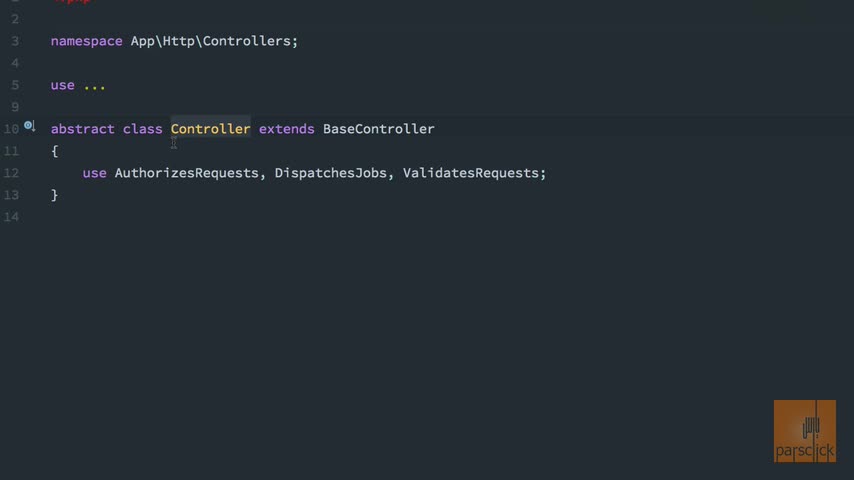Click line number 3 in the gutter
The width and height of the screenshot is (854, 480).
[x=15, y=41]
